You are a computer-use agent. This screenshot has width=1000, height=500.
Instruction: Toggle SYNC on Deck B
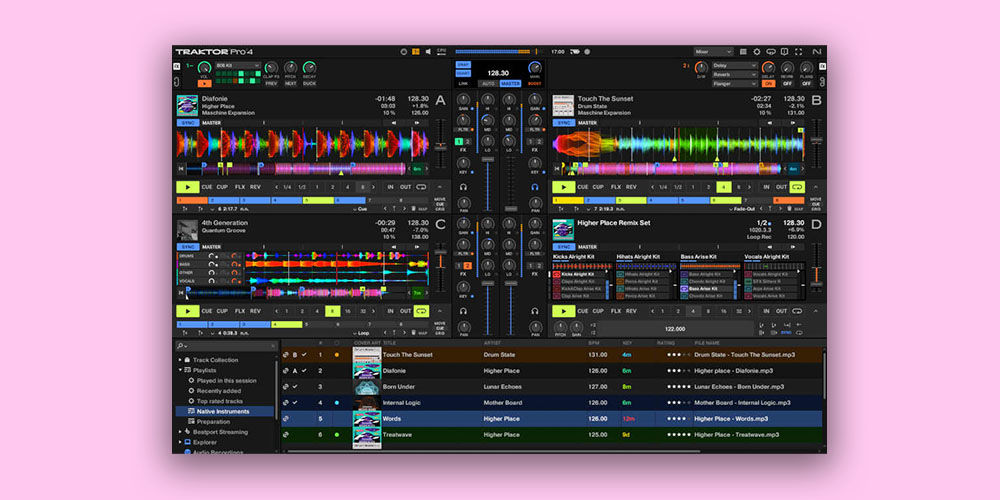point(564,122)
